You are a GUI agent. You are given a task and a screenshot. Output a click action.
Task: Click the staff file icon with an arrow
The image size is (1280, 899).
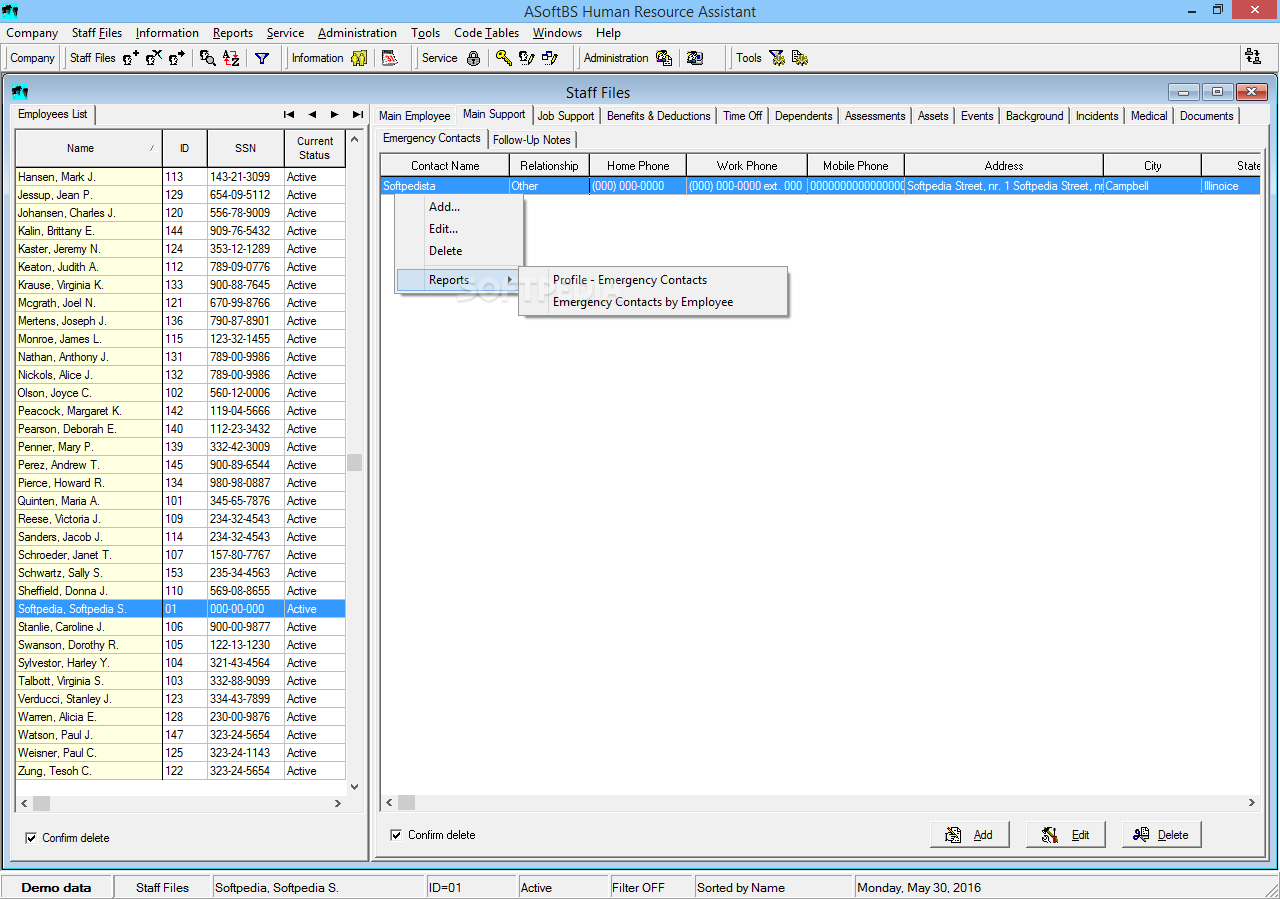tap(177, 58)
